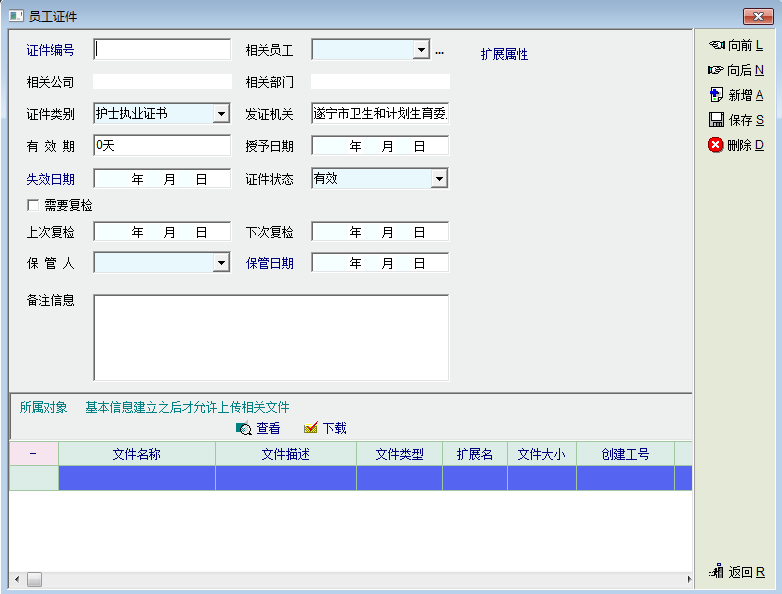Expand the 相关员工 dropdown

[421, 50]
